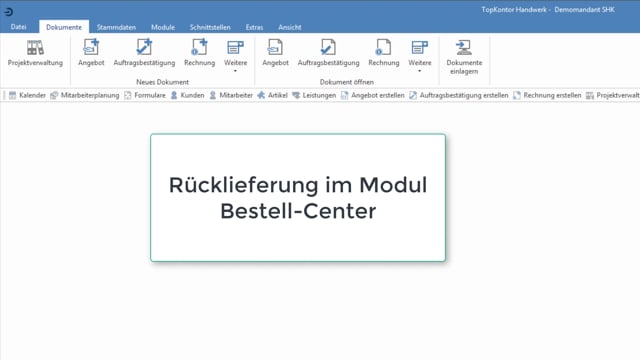Switch to the Stammdaten tab
The image size is (640, 360).
click(116, 27)
